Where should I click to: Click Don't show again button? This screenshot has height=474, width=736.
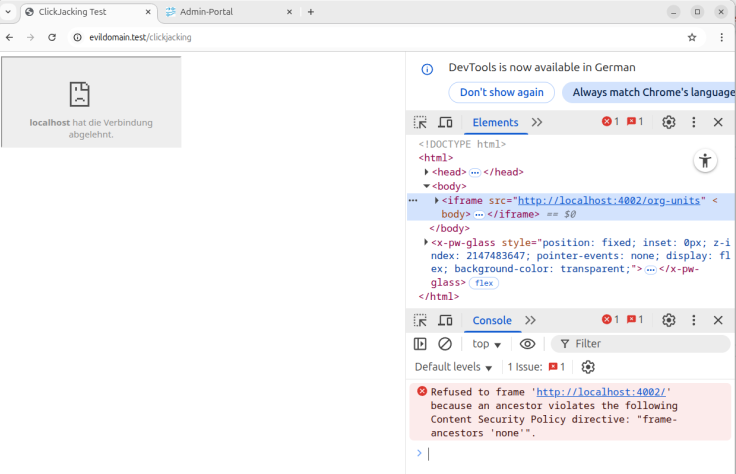point(501,92)
